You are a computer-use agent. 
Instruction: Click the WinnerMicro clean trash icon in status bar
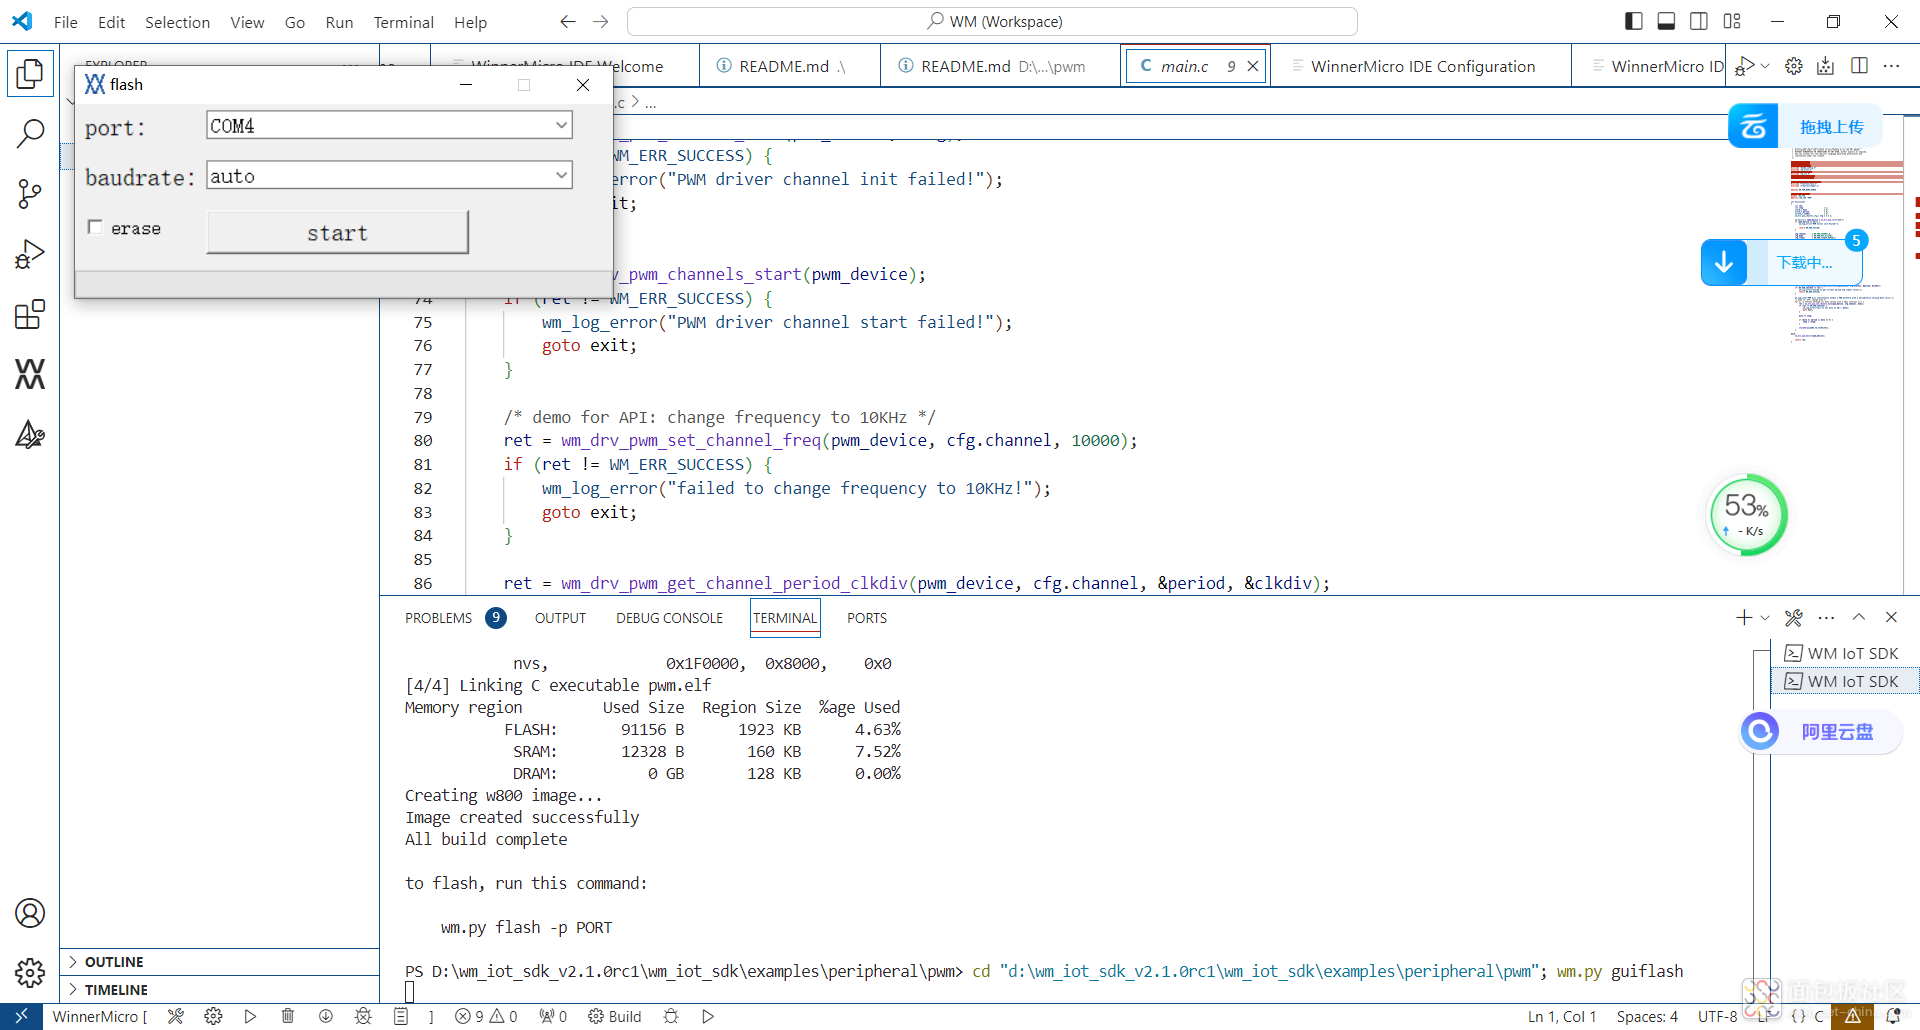tap(288, 1016)
